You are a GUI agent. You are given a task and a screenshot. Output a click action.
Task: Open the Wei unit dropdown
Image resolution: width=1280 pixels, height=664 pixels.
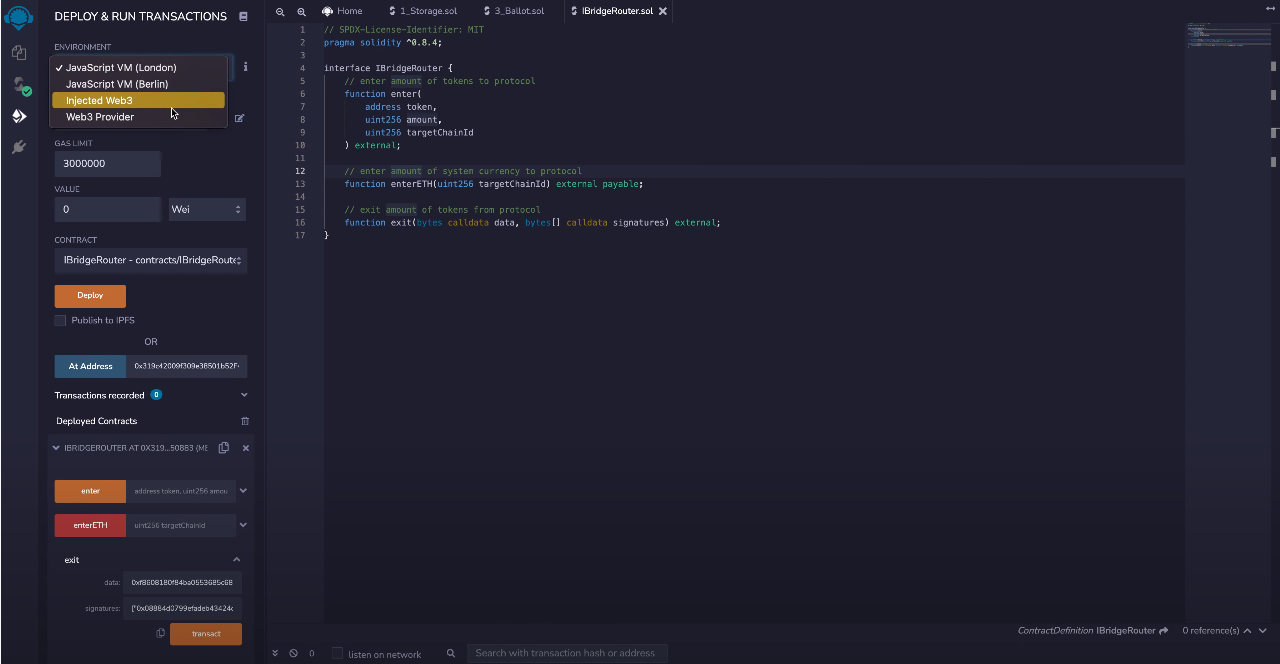pyautogui.click(x=207, y=209)
